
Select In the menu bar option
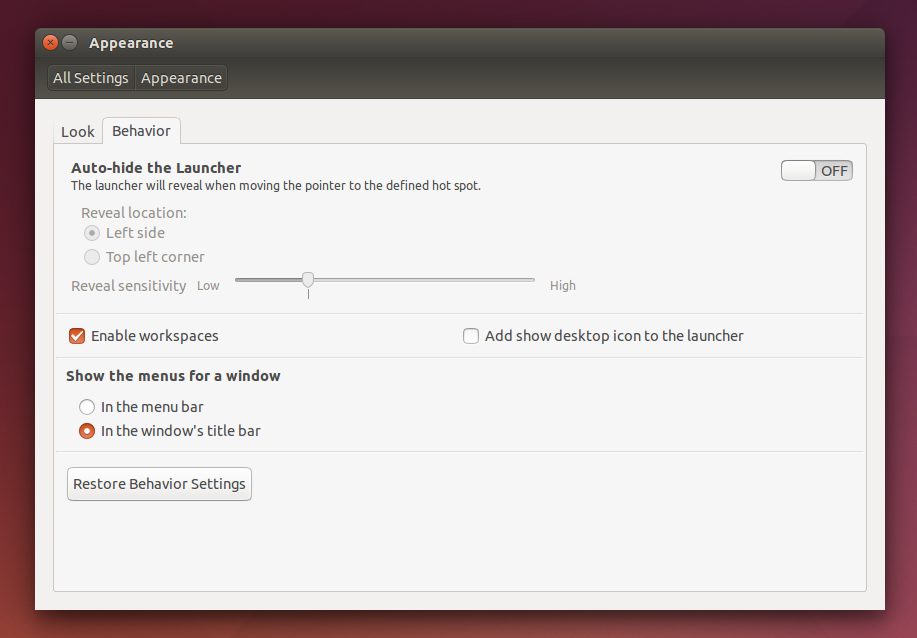(87, 407)
